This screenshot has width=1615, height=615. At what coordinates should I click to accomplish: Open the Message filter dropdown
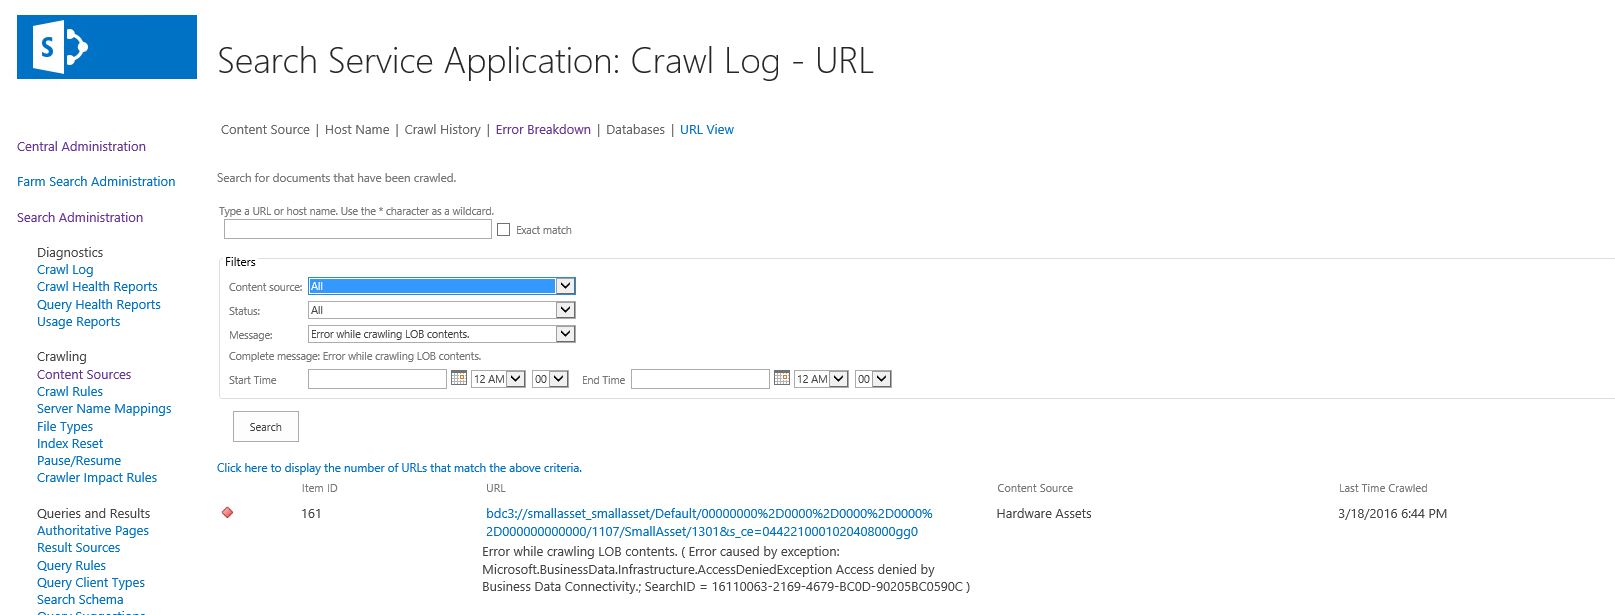441,334
